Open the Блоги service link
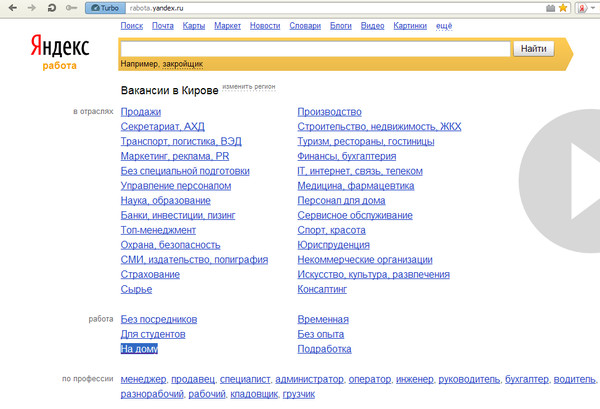This screenshot has width=600, height=409. [341, 26]
